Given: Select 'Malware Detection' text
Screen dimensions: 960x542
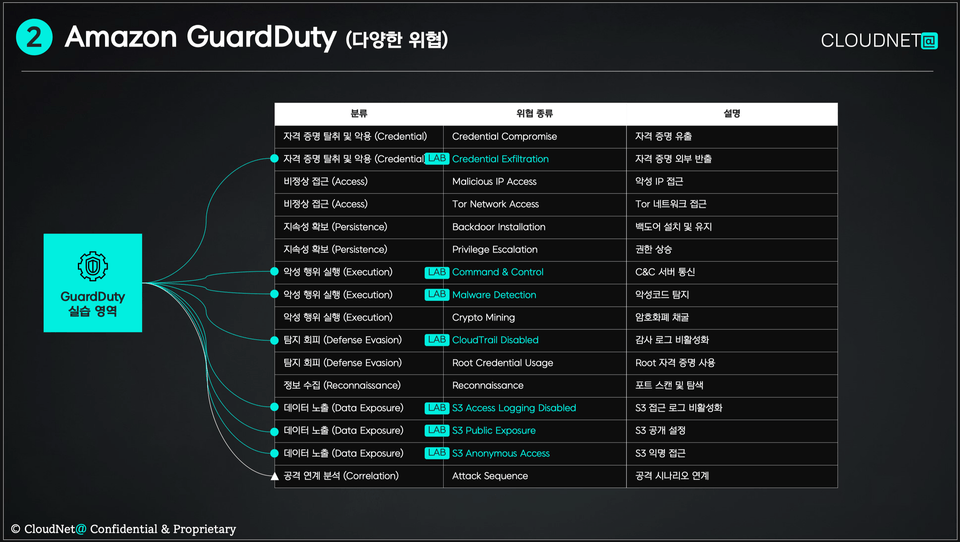Looking at the screenshot, I should [494, 295].
